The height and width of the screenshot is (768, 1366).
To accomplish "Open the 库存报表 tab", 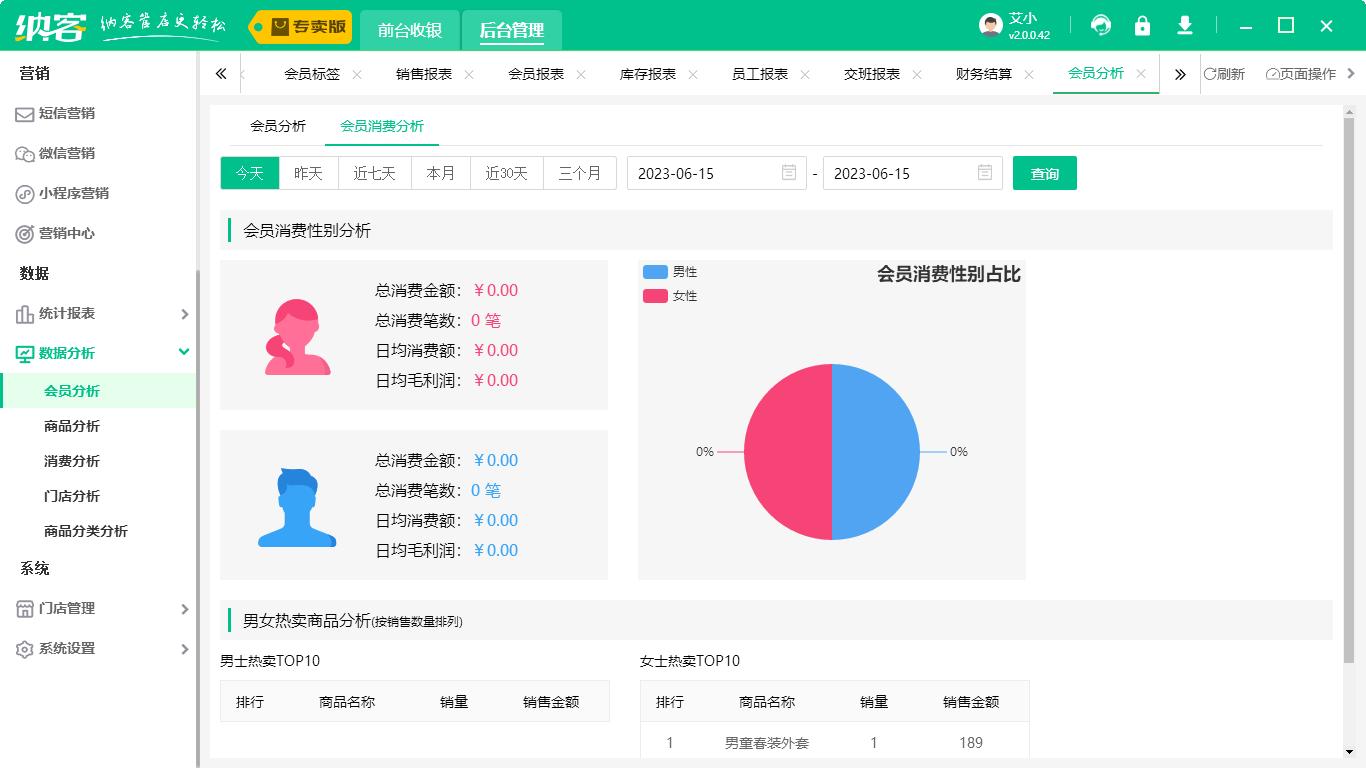I will (650, 72).
